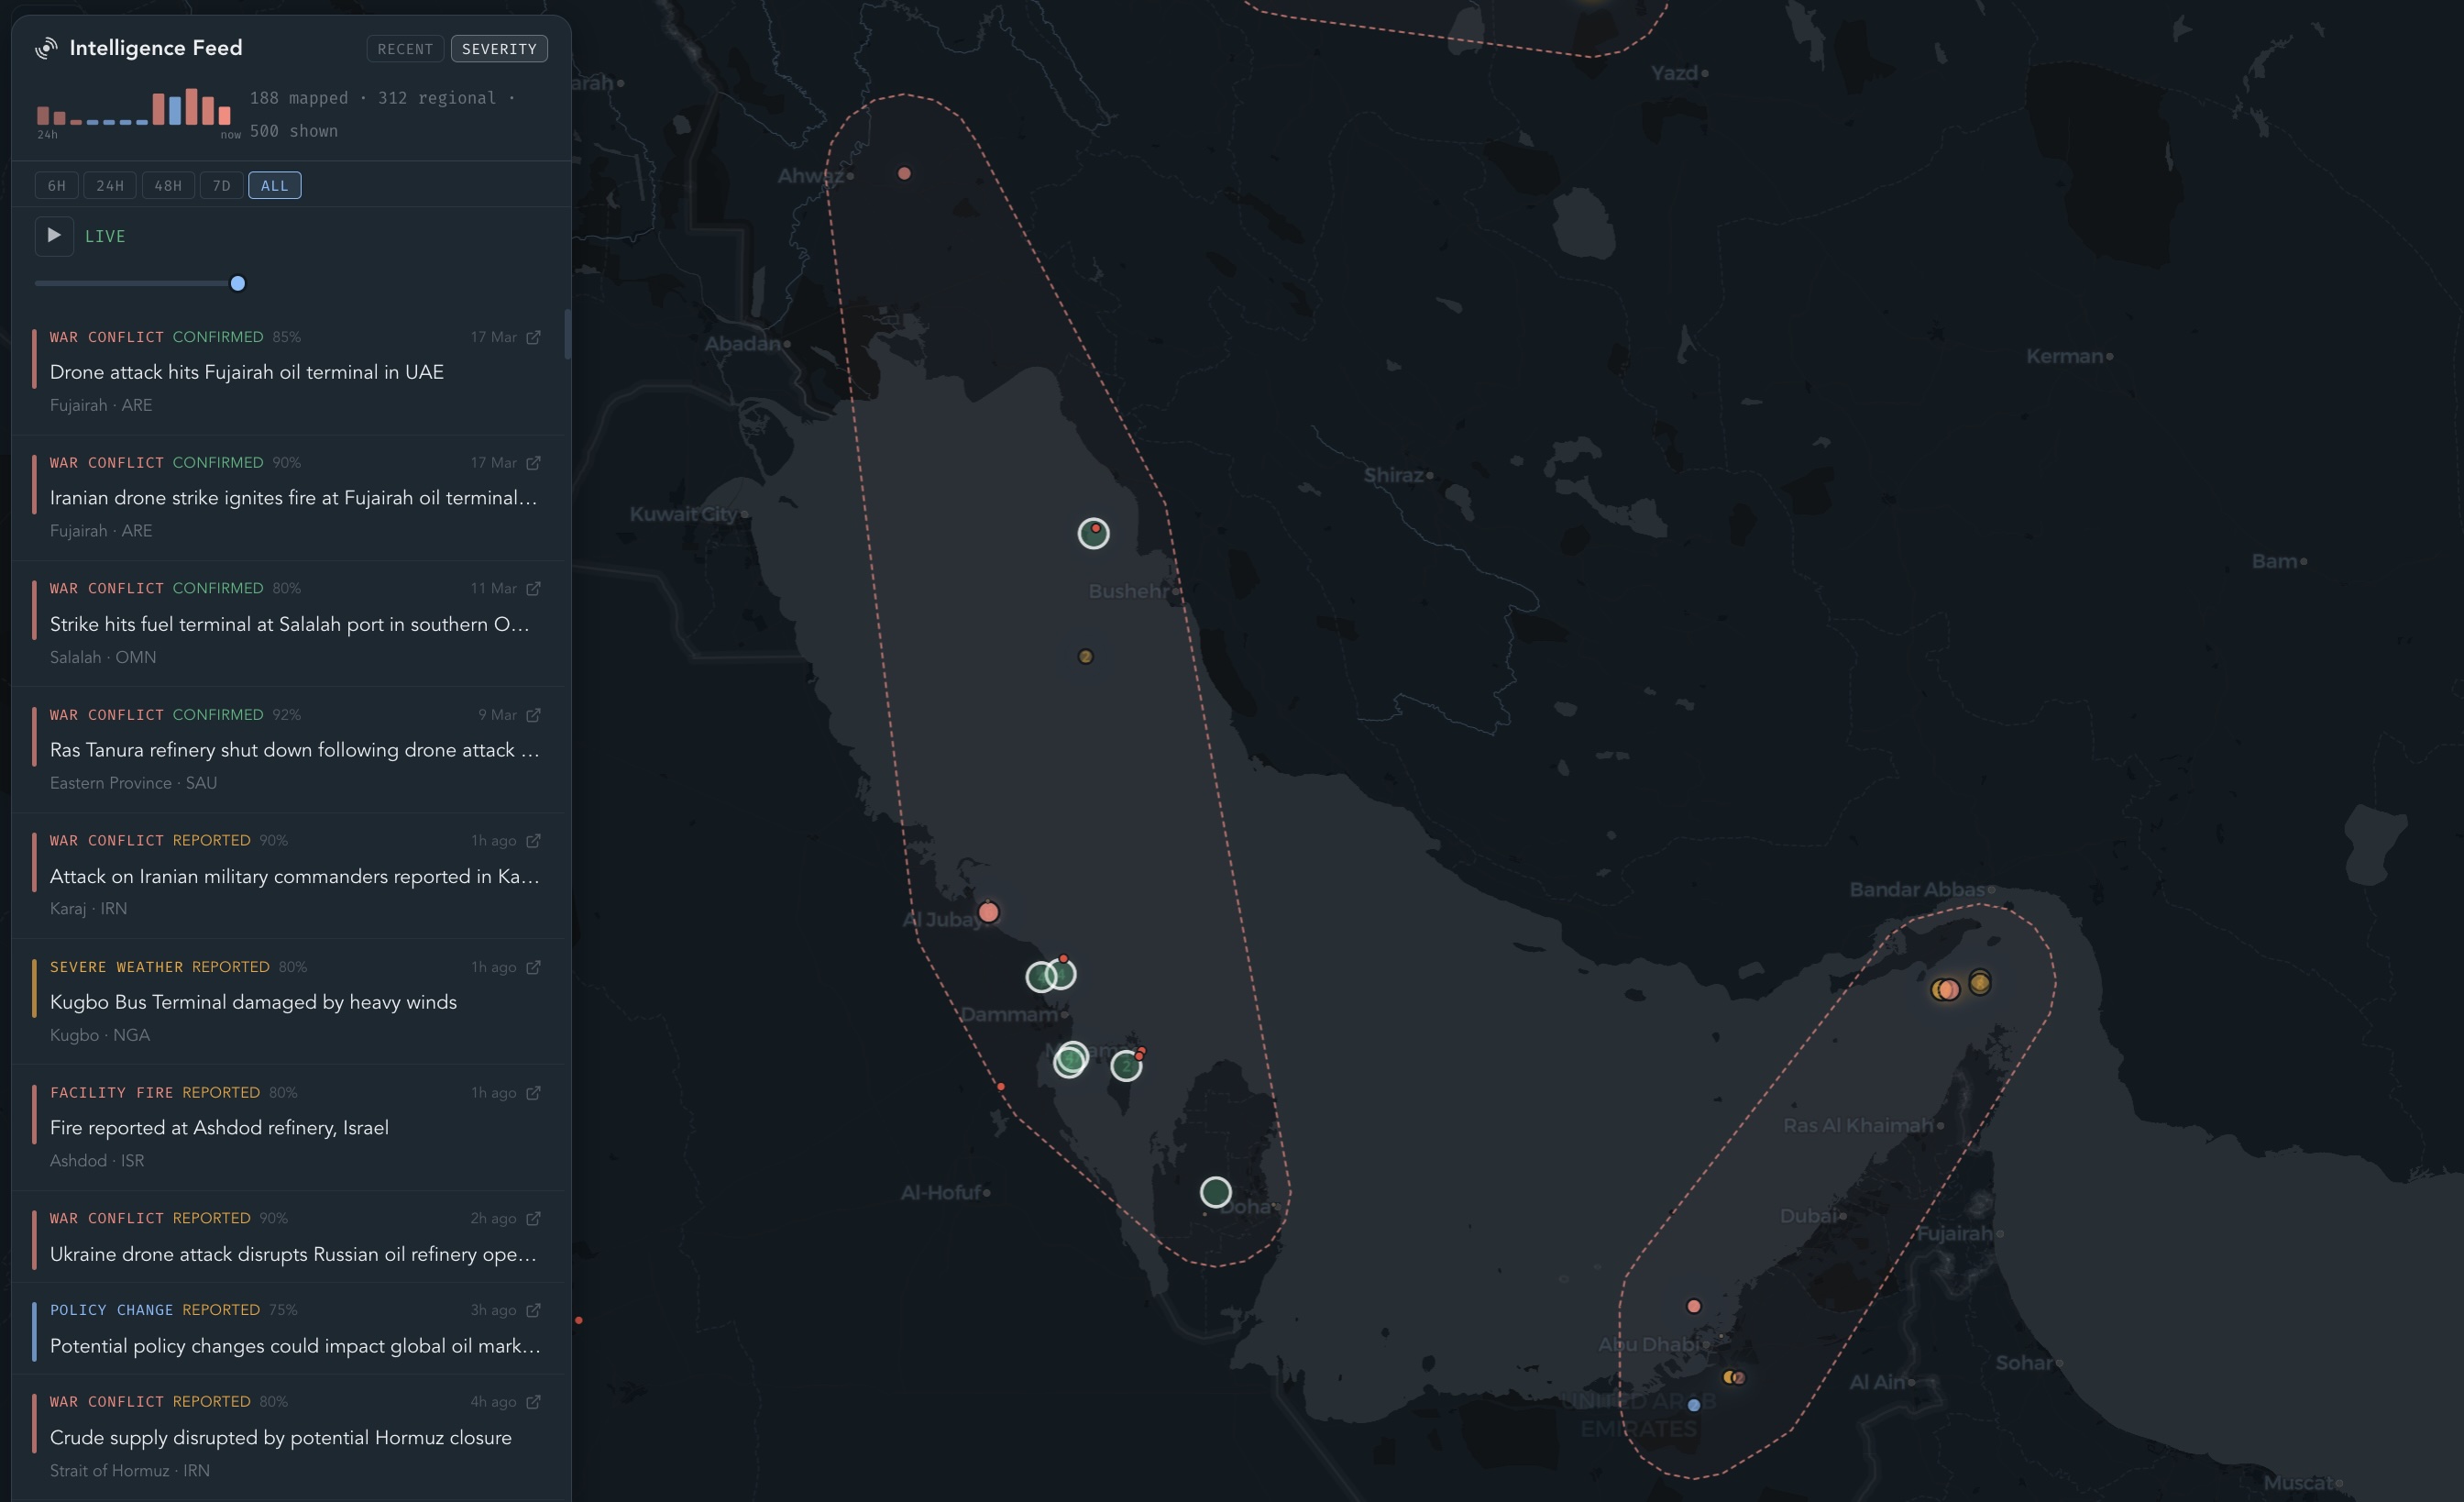The width and height of the screenshot is (2464, 1502).
Task: Click the green cluster marker labeled 2
Action: (1126, 1066)
